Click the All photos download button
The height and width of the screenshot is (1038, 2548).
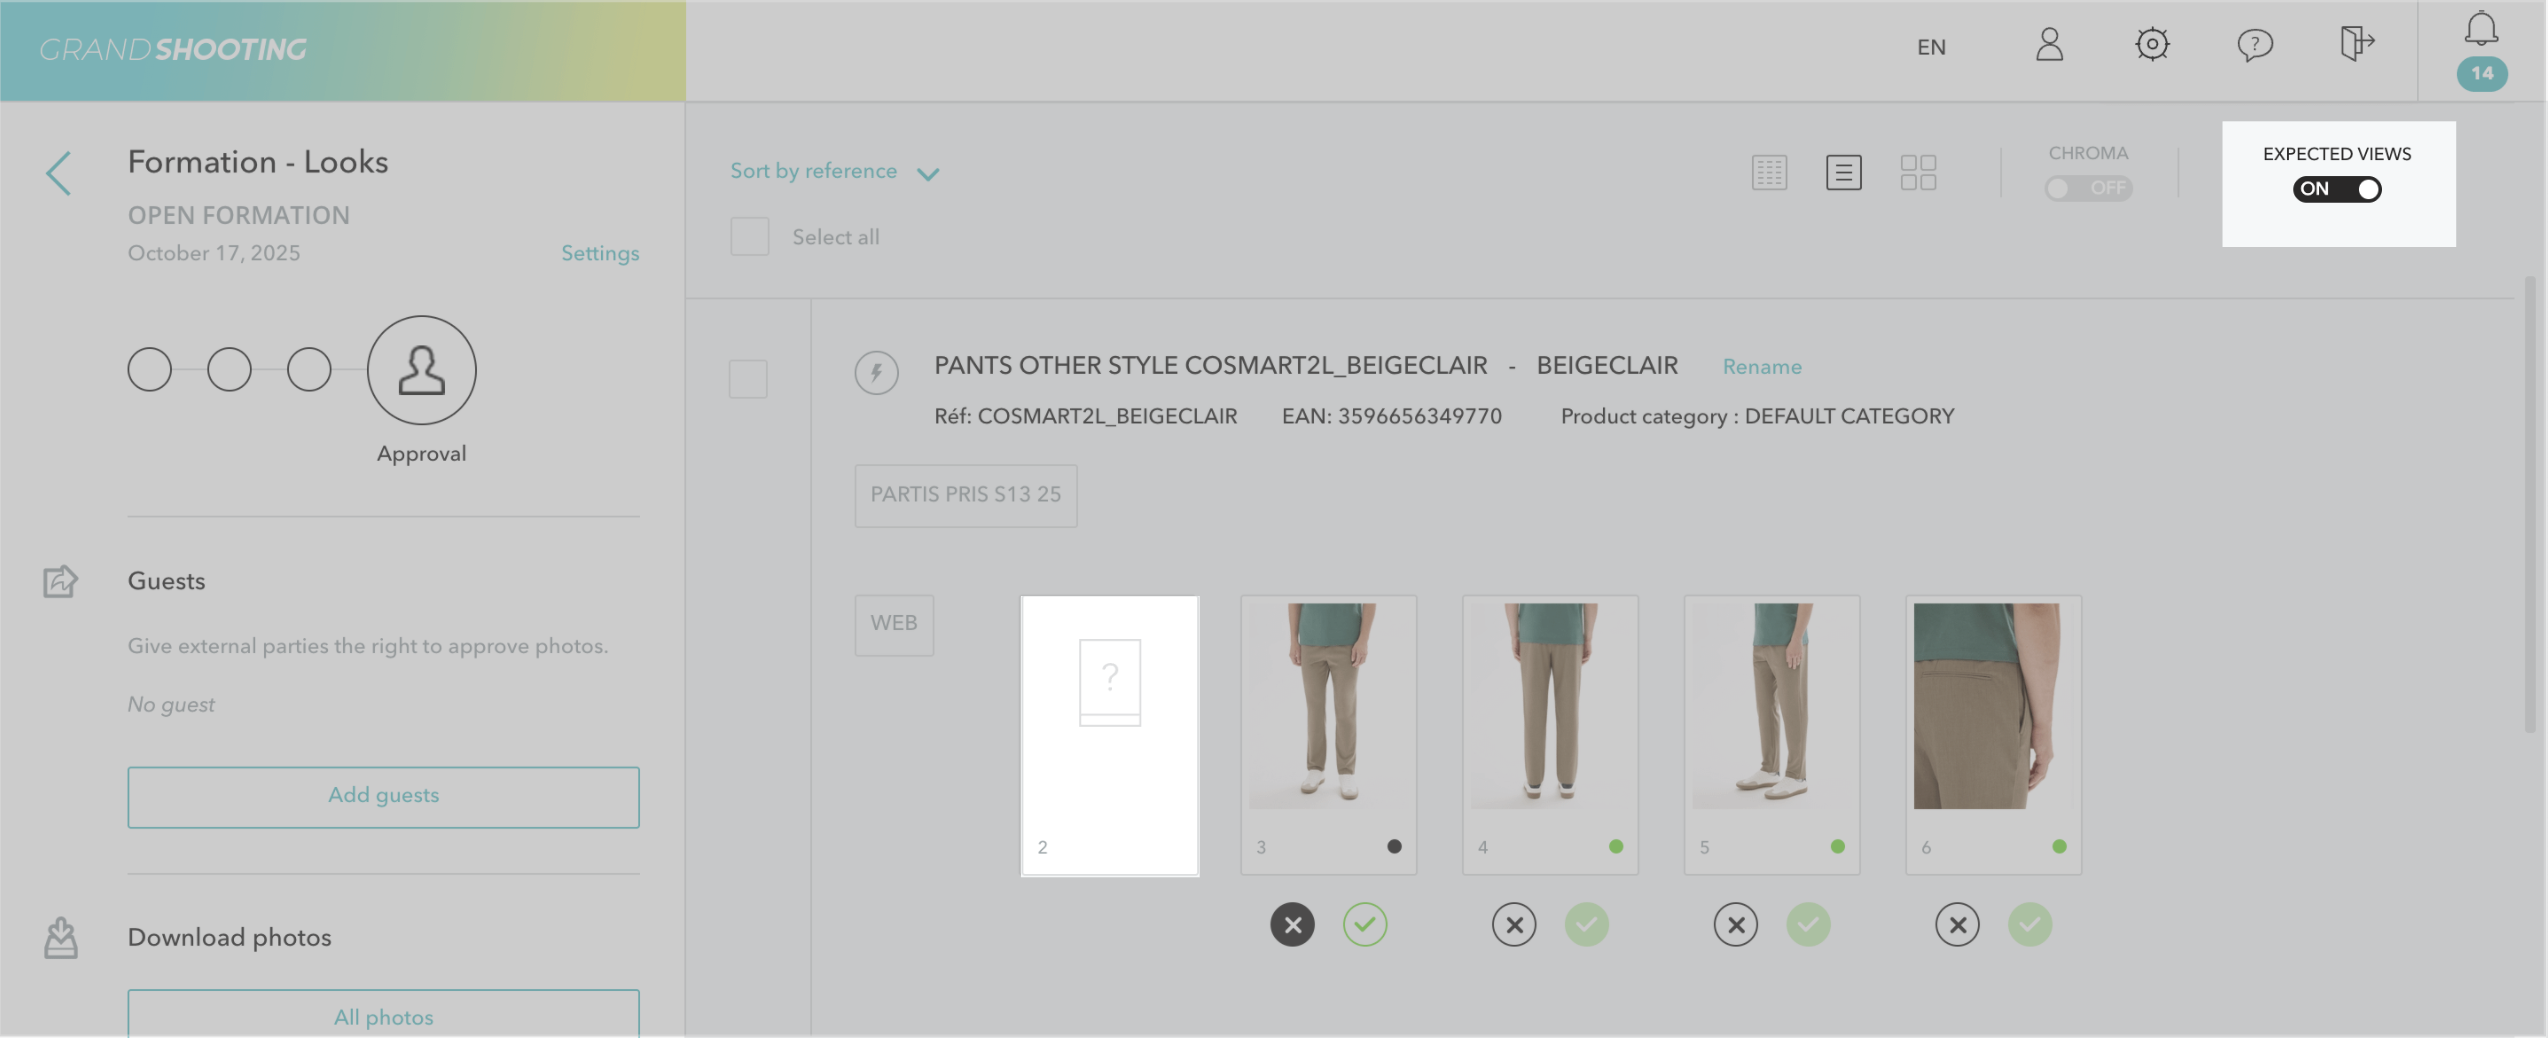point(383,1014)
